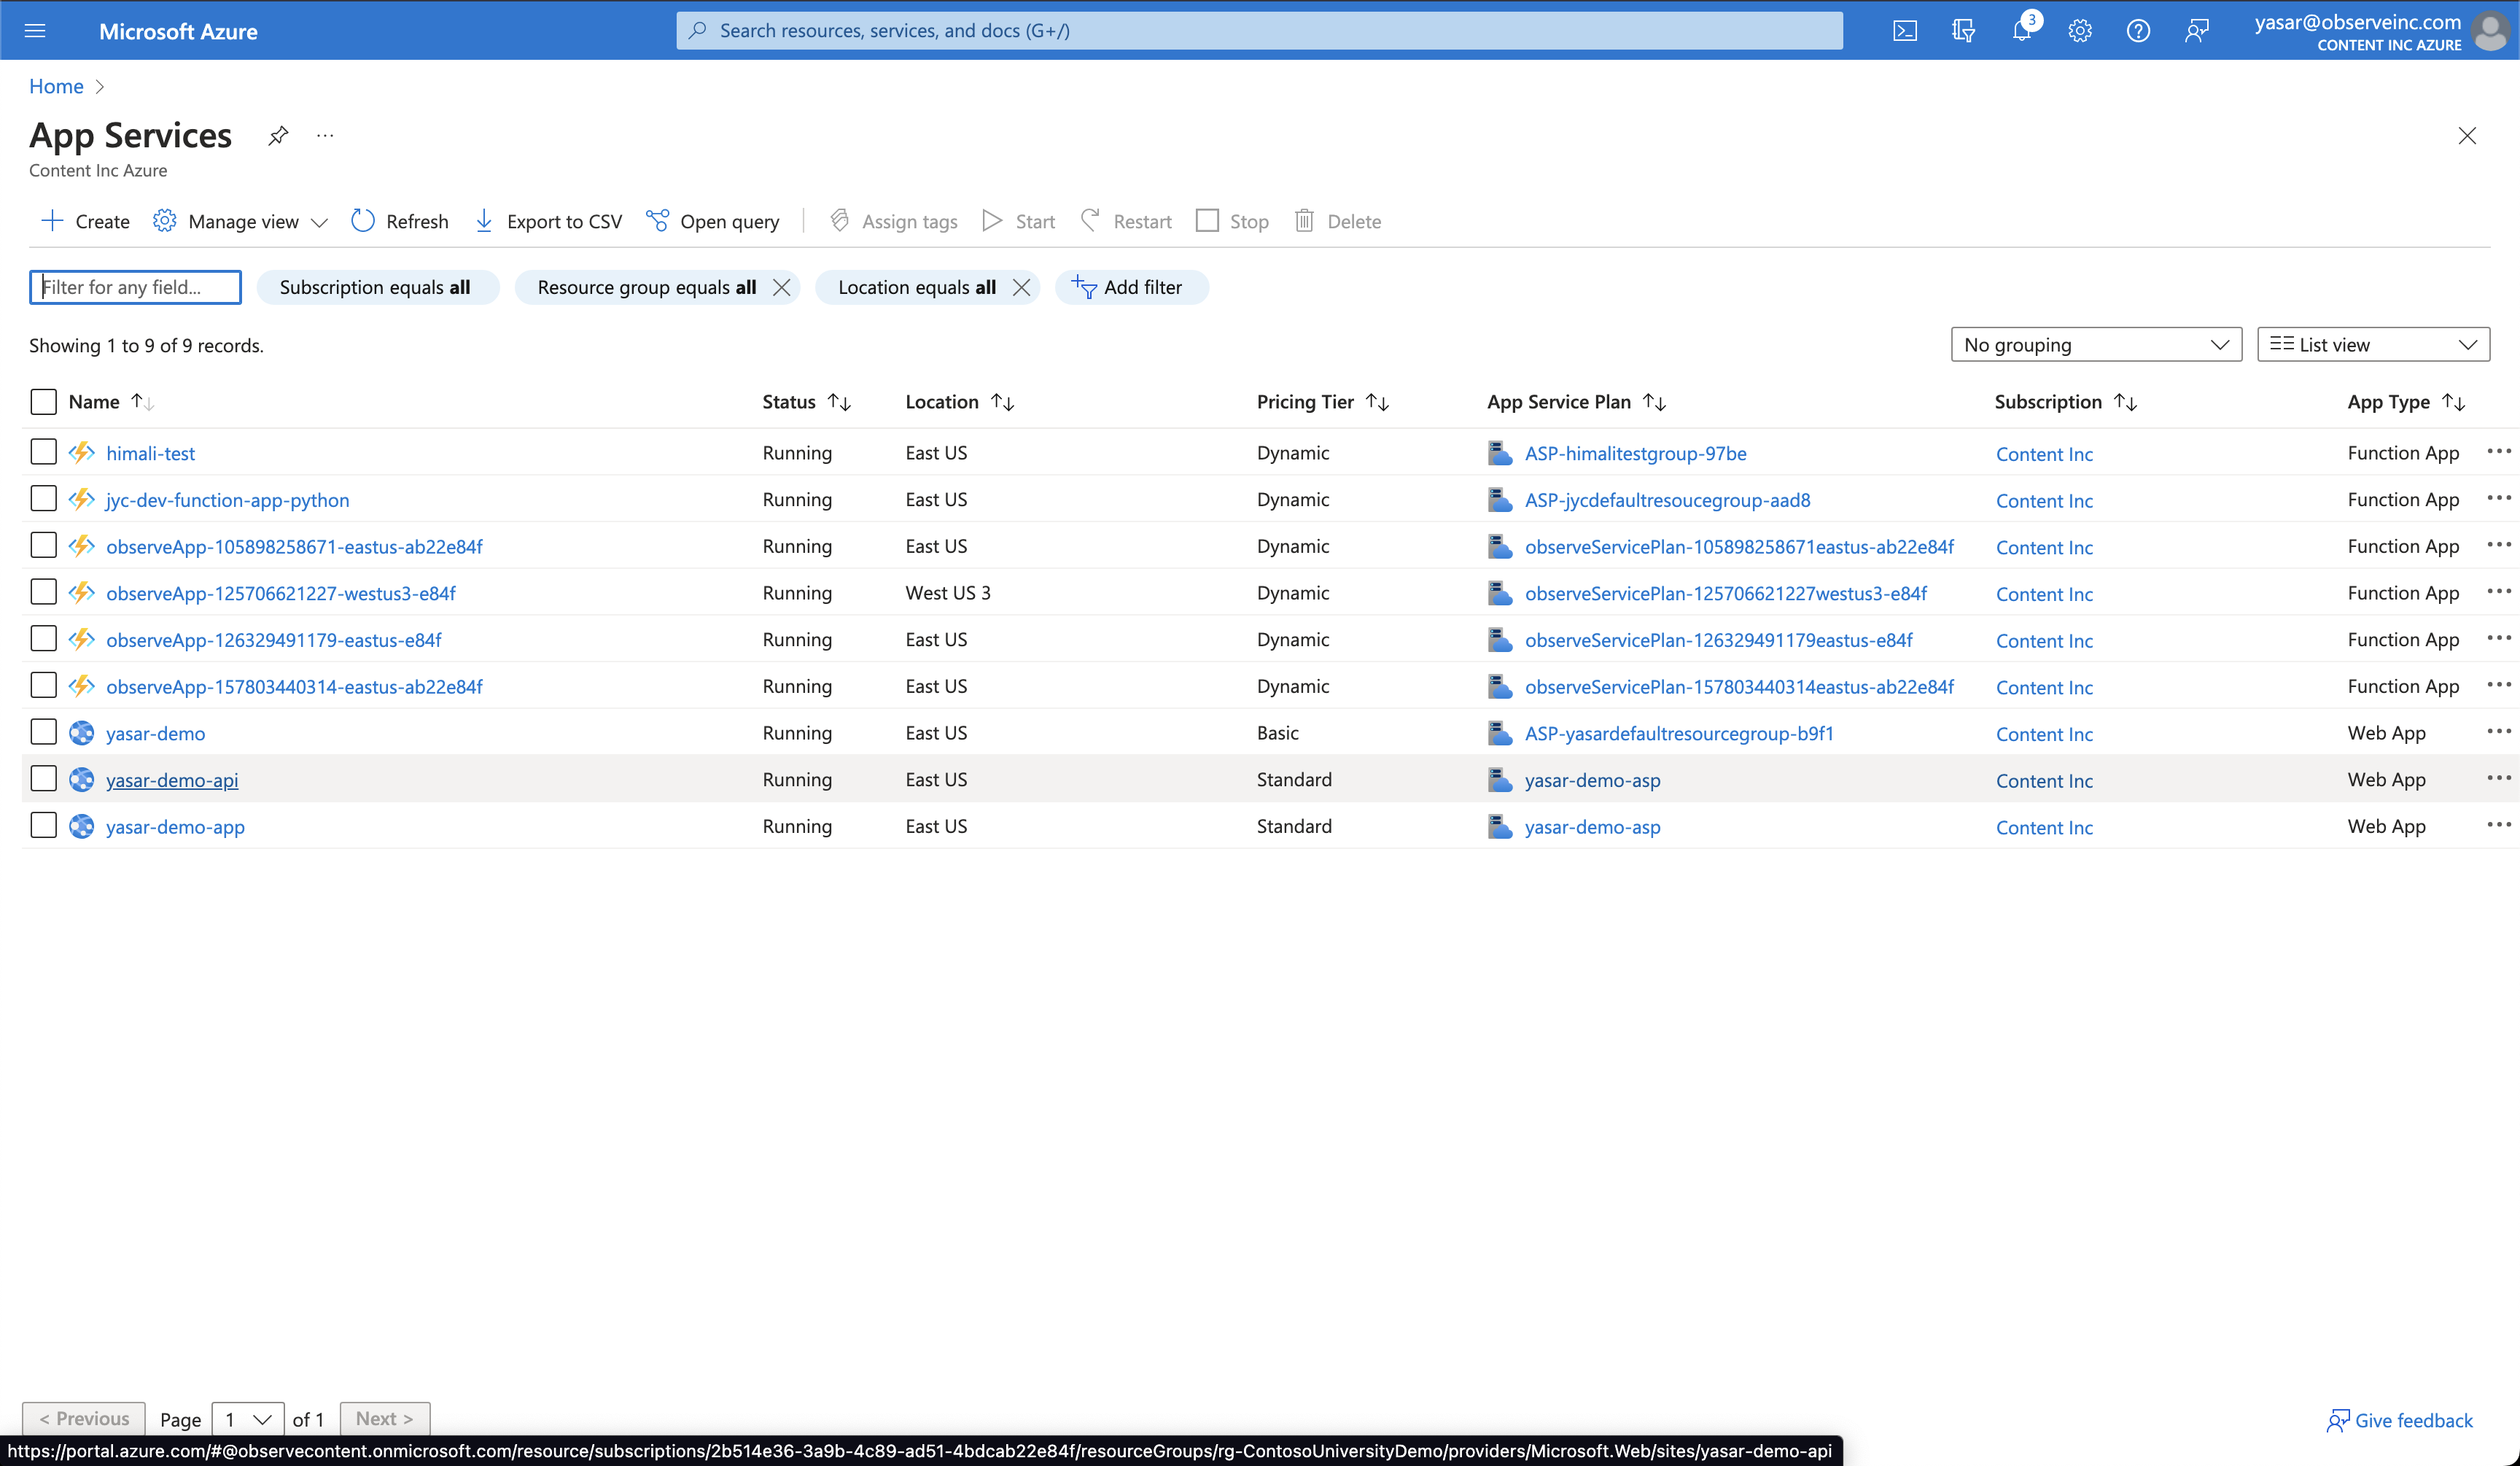Click the Add filter button

(1130, 287)
